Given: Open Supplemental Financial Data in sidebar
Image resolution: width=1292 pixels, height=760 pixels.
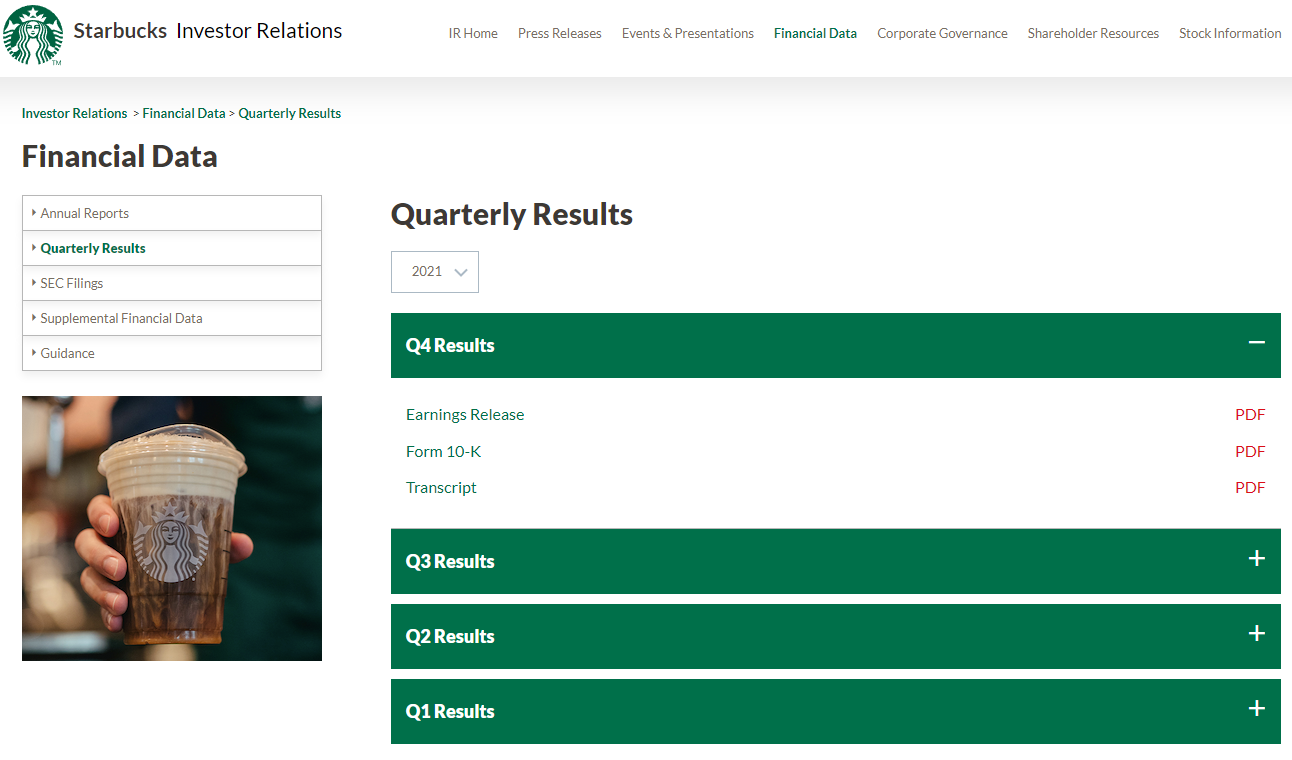Looking at the screenshot, I should (172, 318).
